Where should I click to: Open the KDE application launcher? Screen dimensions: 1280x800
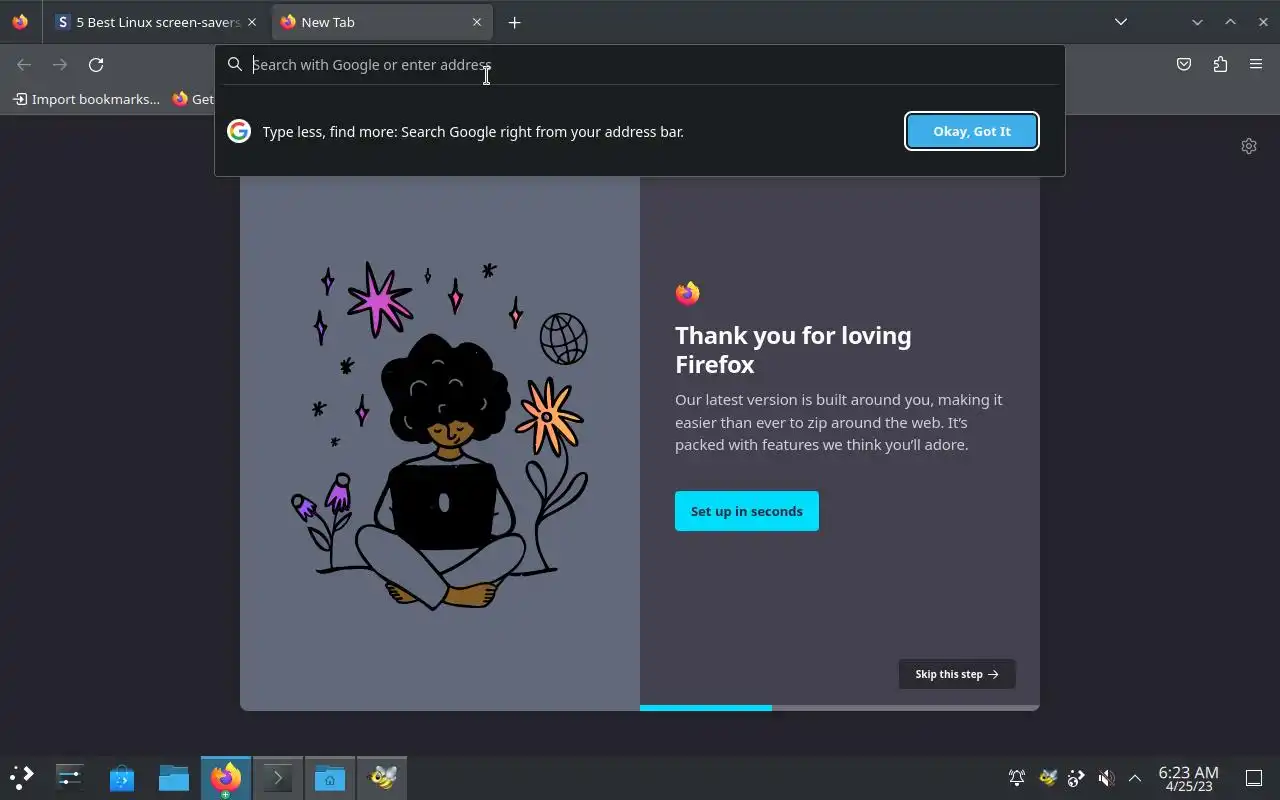pyautogui.click(x=22, y=777)
